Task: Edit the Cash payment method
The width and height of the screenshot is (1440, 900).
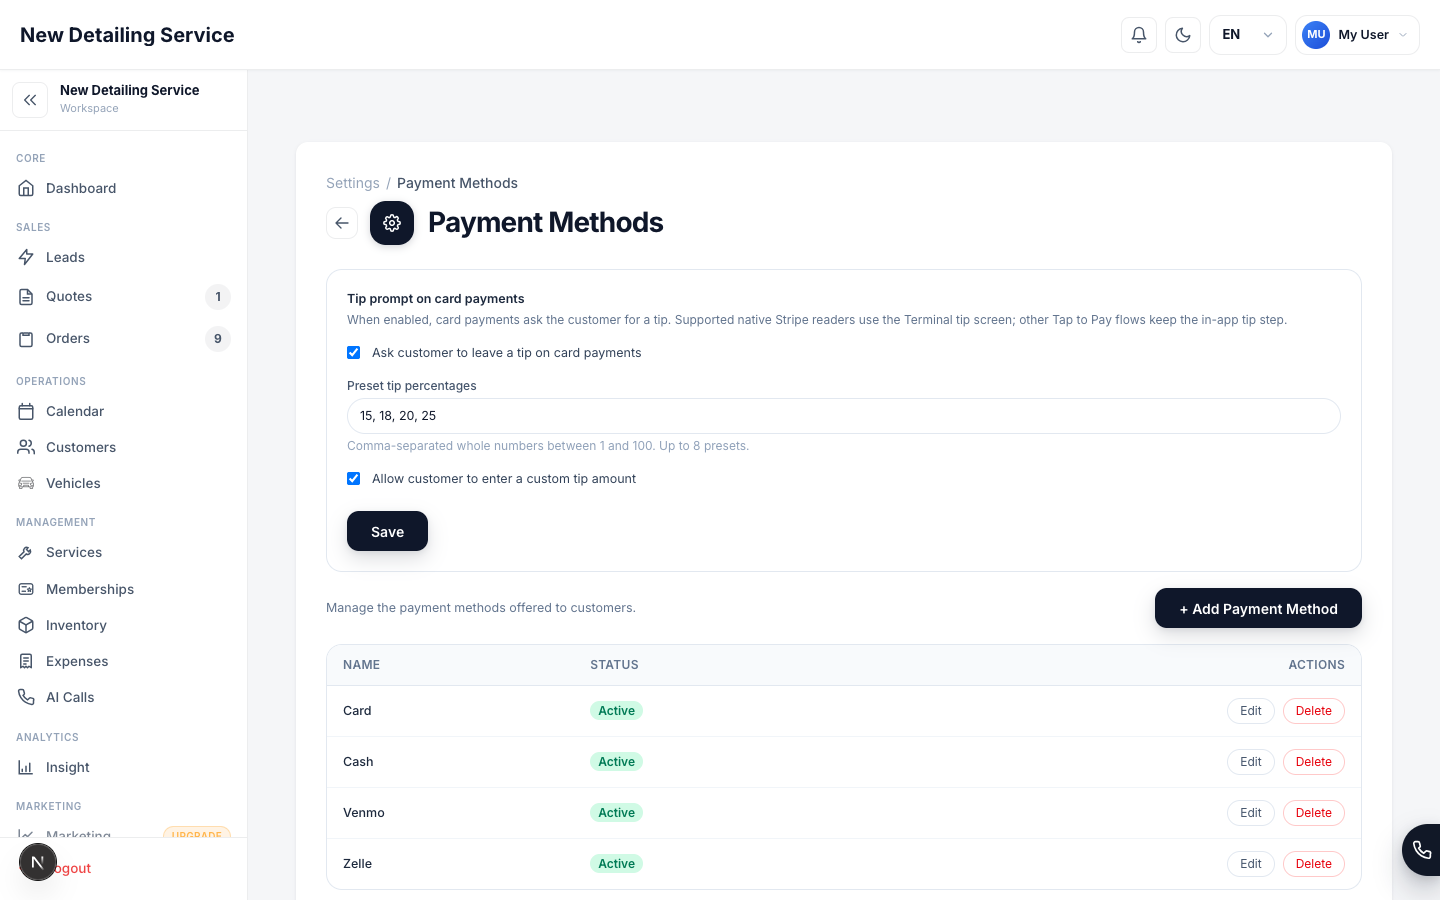Action: [x=1251, y=762]
